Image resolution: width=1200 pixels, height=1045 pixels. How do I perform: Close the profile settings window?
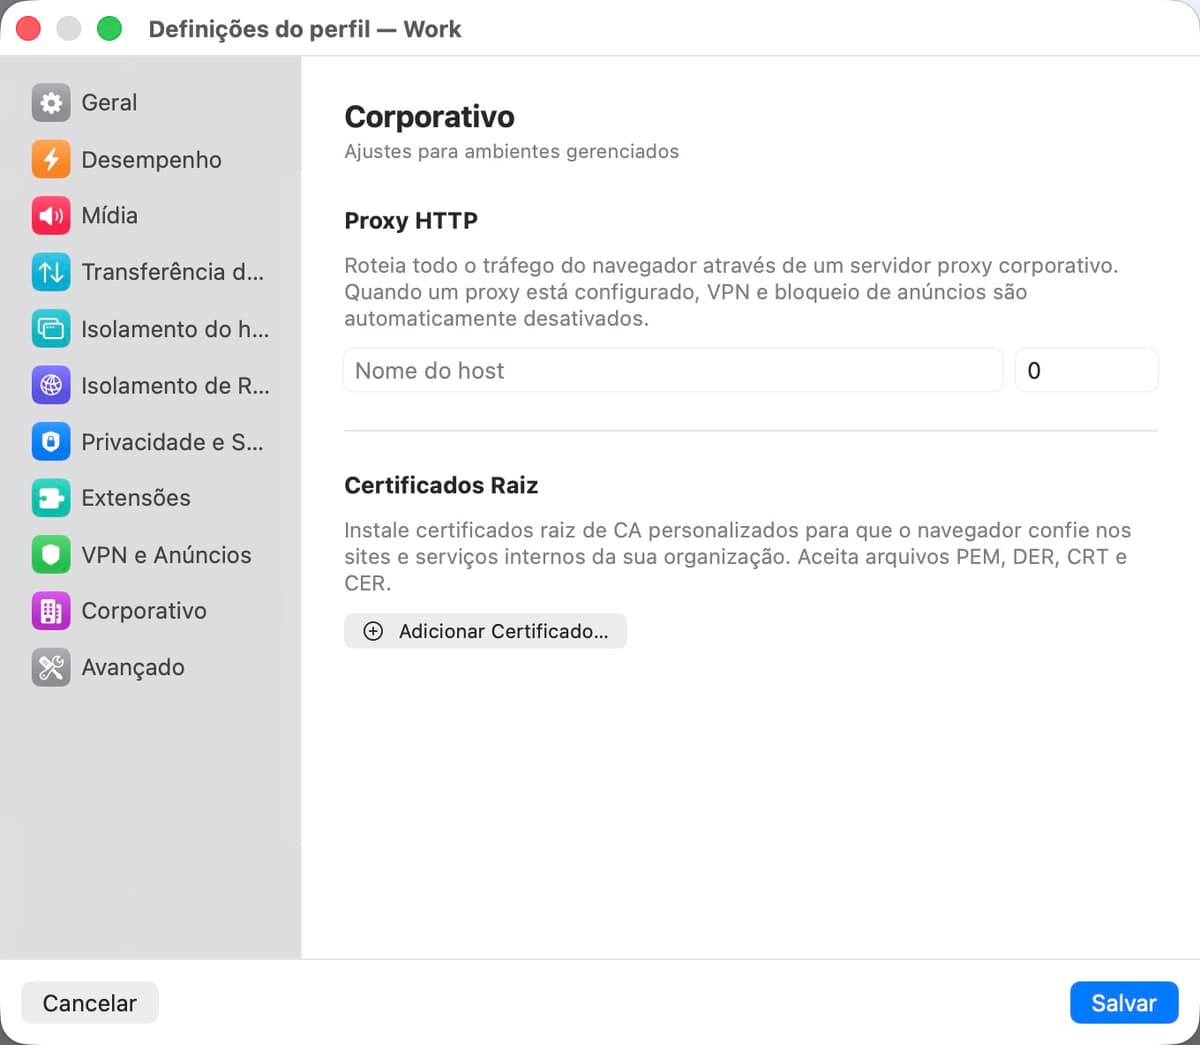pyautogui.click(x=28, y=29)
